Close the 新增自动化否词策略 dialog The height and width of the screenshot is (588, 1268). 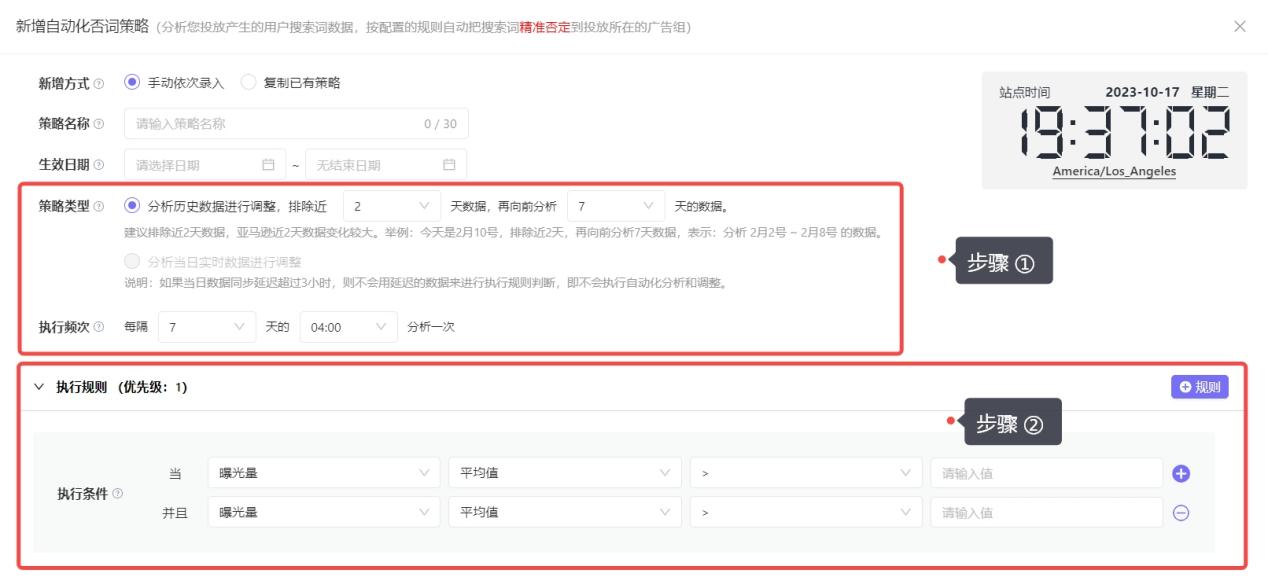1240,25
